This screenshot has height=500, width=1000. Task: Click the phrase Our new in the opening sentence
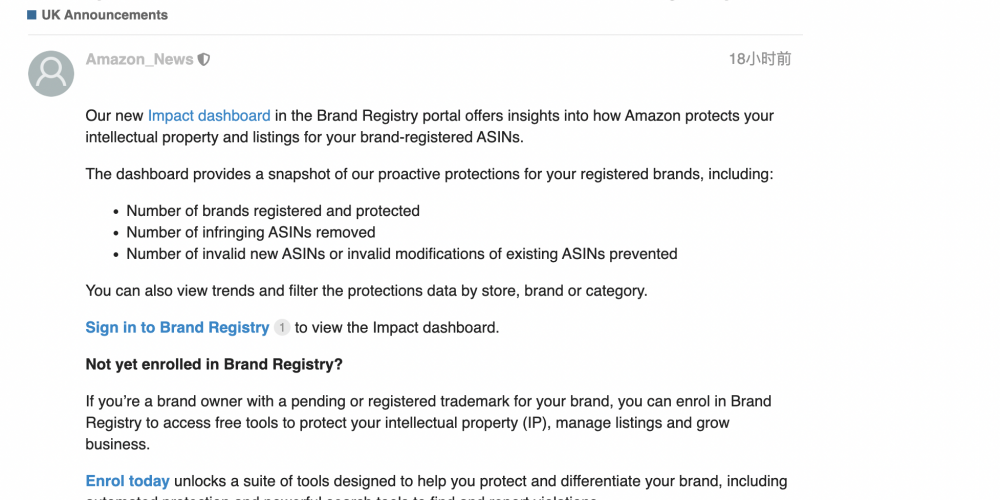pyautogui.click(x=115, y=116)
